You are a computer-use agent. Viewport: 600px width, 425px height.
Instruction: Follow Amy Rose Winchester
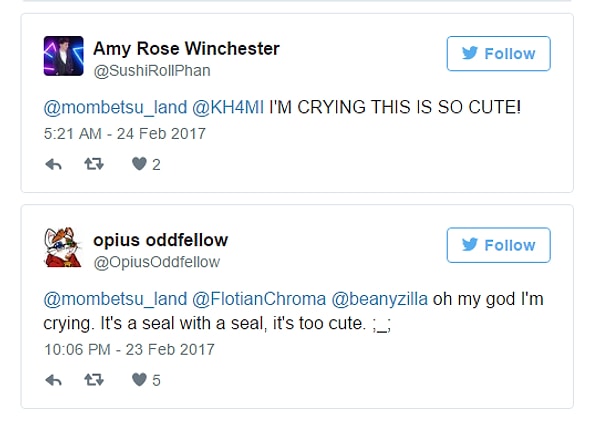(x=499, y=54)
